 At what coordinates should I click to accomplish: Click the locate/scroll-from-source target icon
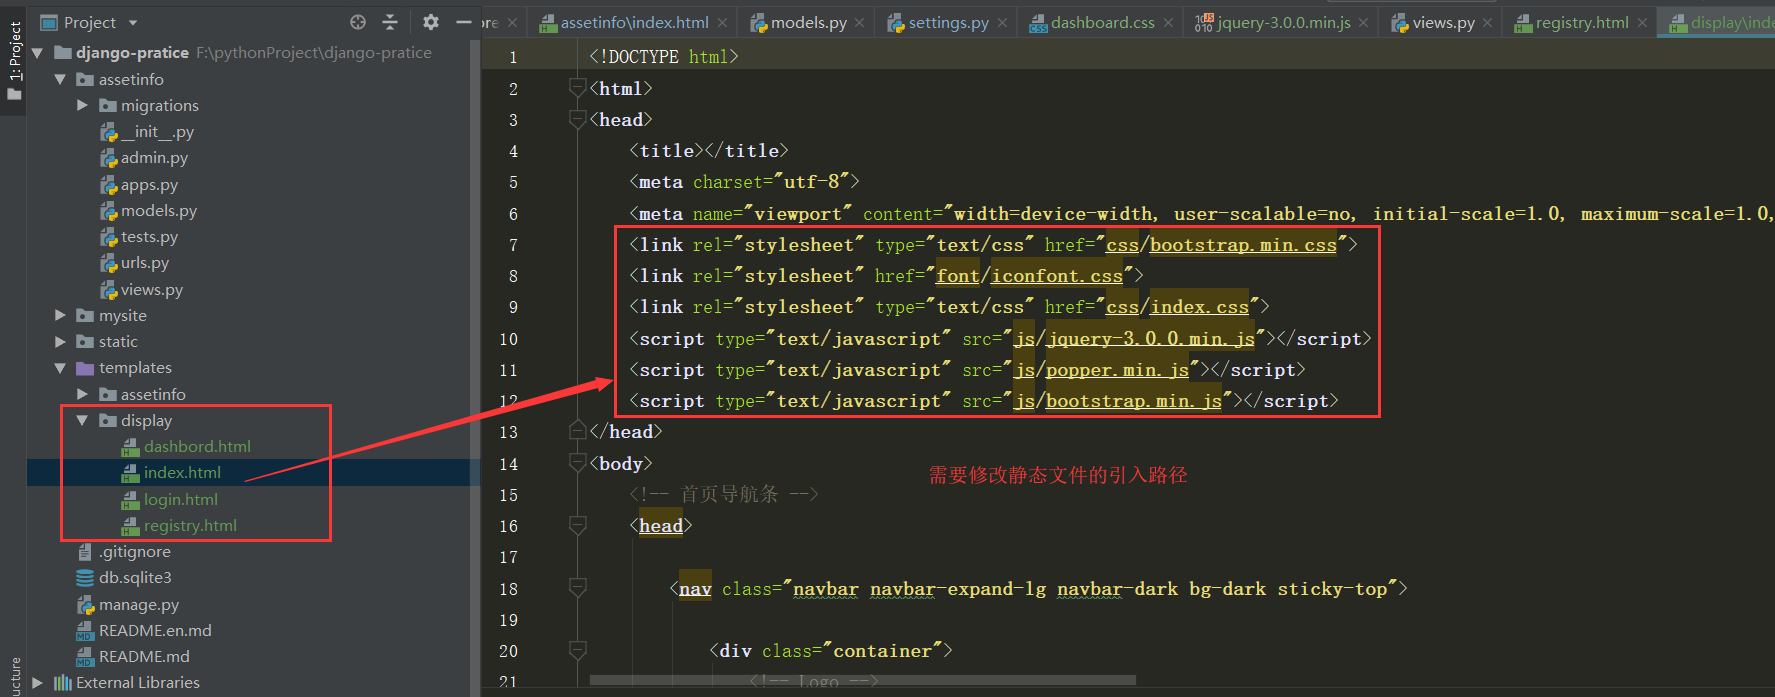[x=358, y=22]
